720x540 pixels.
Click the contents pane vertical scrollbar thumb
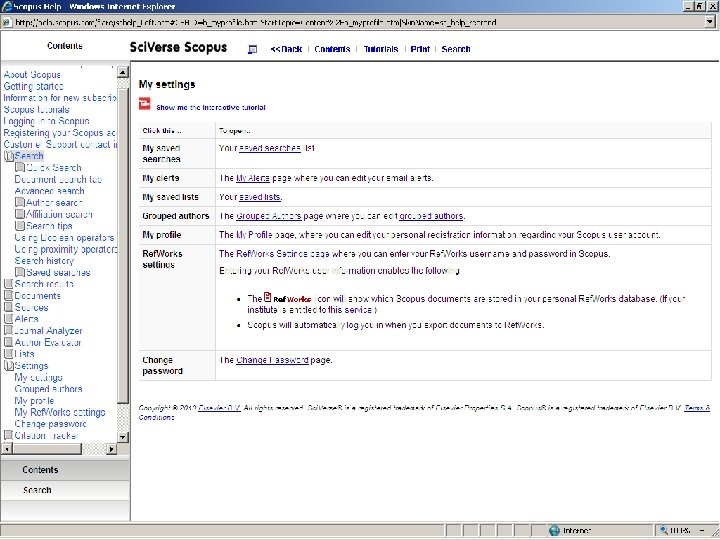pyautogui.click(x=123, y=246)
